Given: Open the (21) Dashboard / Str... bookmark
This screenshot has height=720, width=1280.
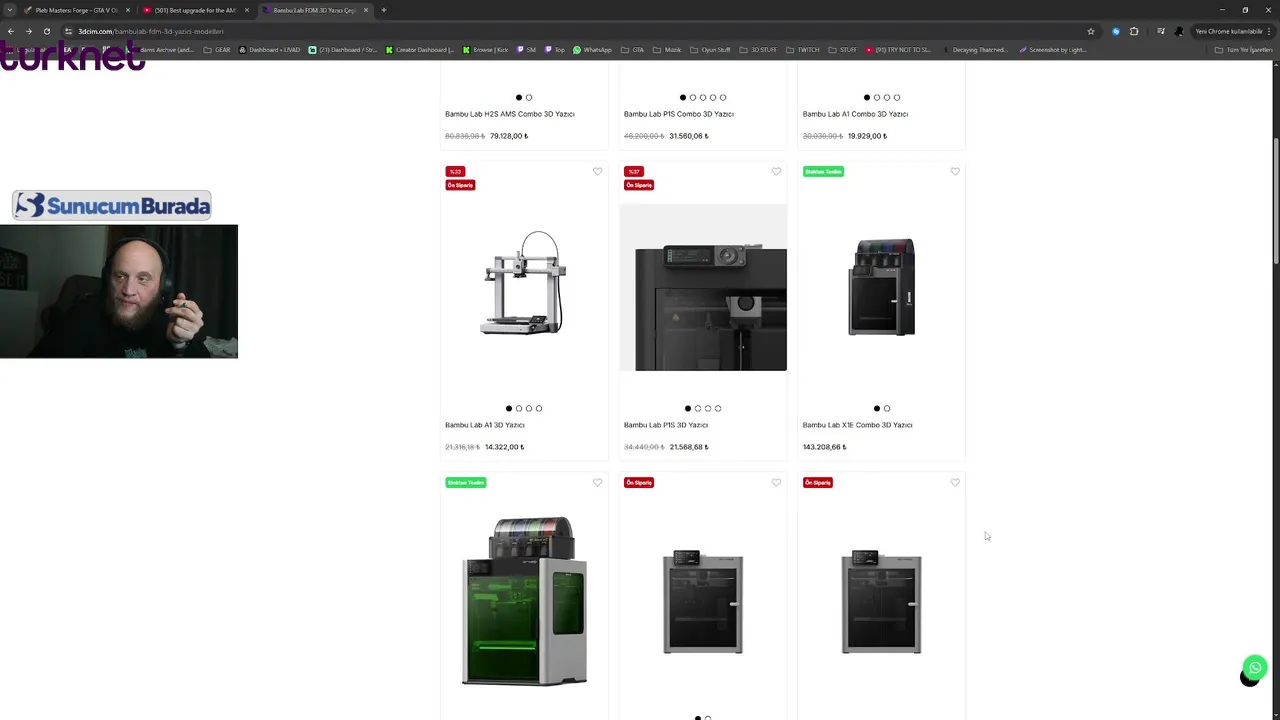Looking at the screenshot, I should tap(345, 50).
